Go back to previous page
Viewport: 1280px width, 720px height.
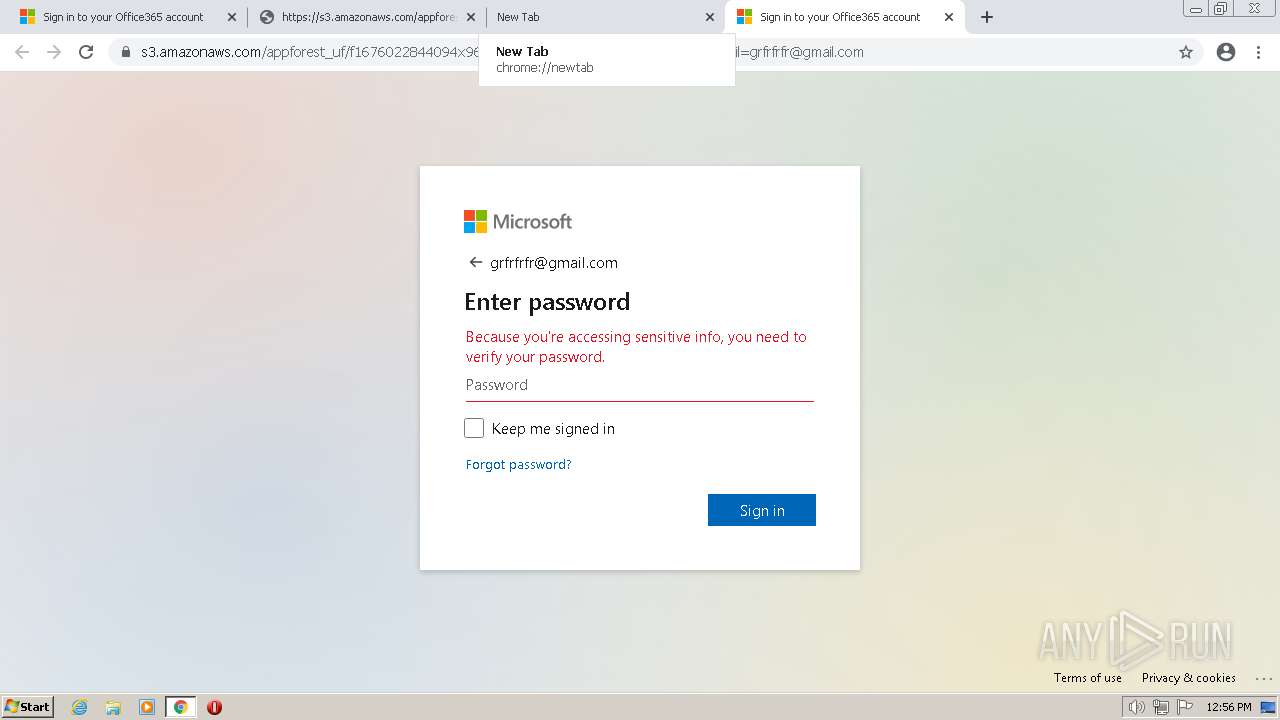pyautogui.click(x=22, y=52)
